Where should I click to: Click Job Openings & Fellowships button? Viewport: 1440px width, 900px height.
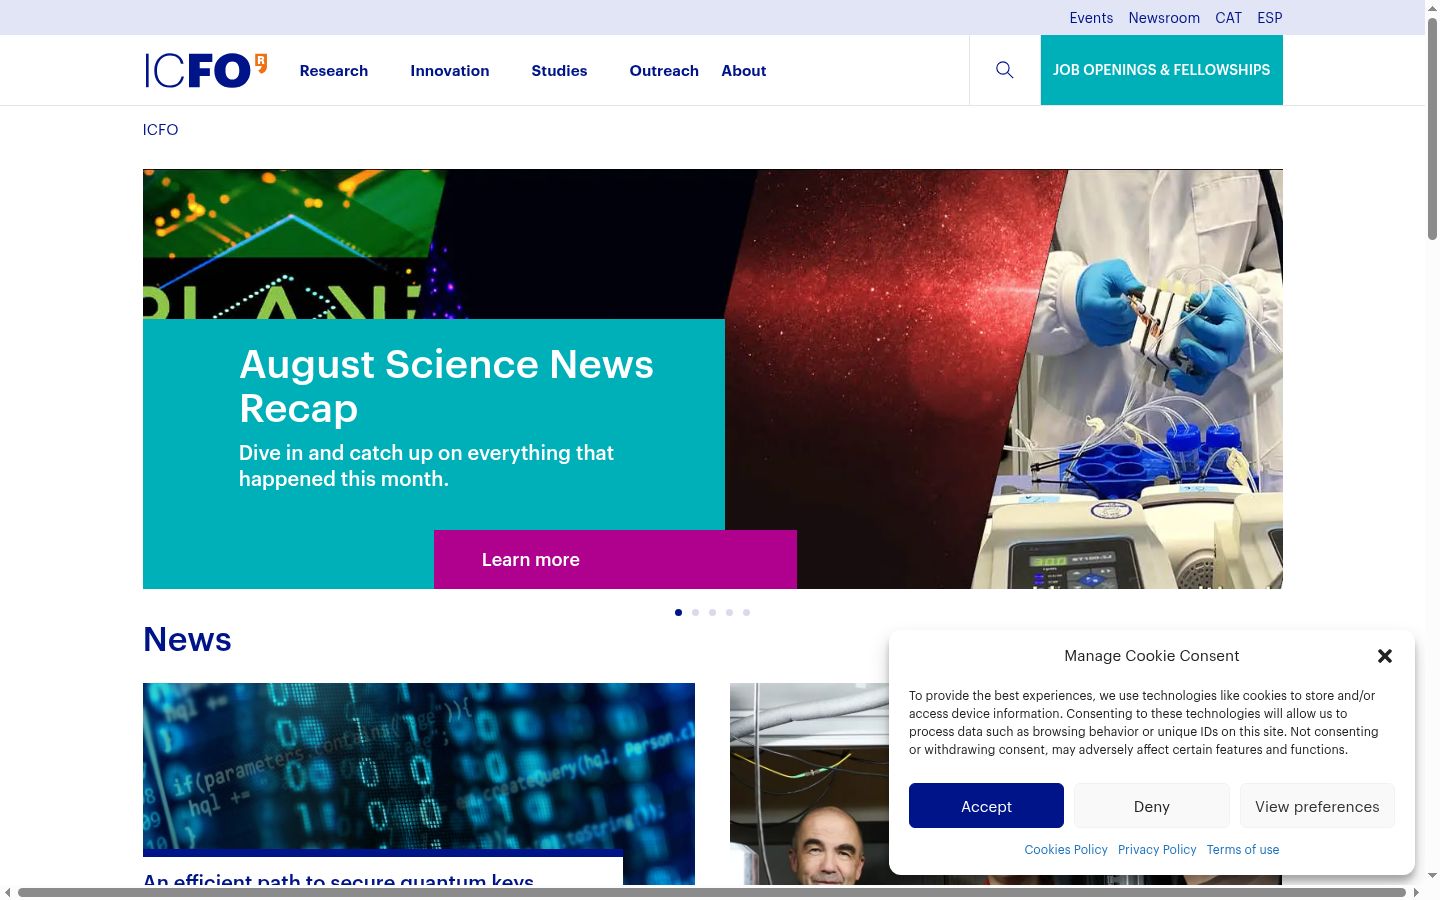1162,70
